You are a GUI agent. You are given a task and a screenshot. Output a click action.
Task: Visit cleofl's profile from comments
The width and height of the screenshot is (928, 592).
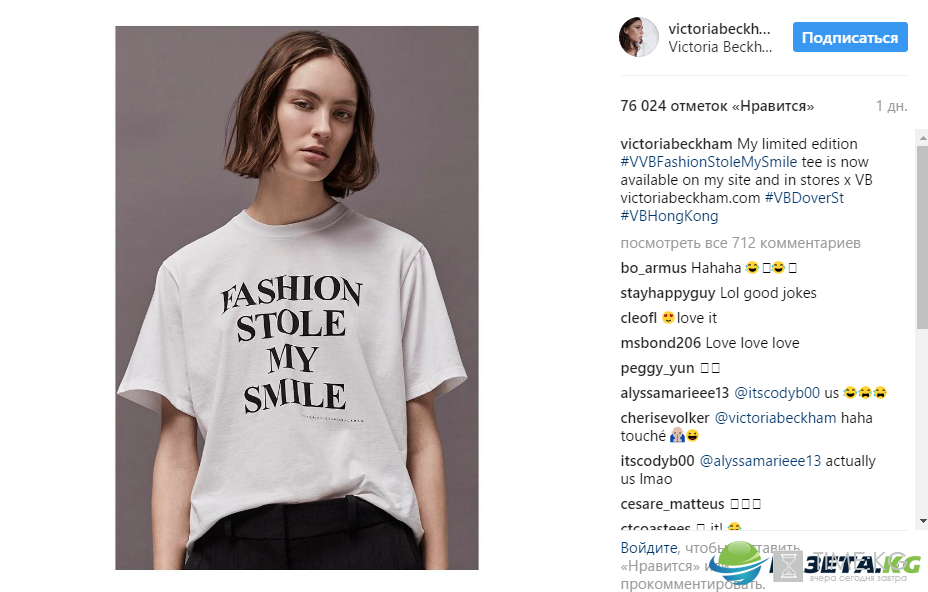(639, 318)
